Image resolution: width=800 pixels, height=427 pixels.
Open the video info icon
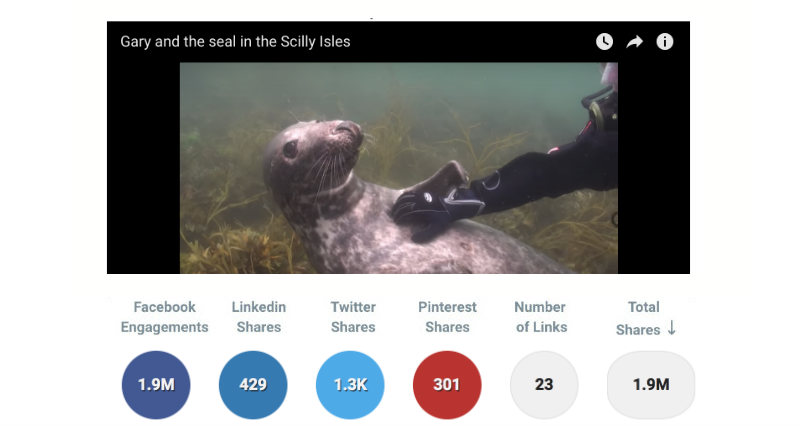[x=664, y=42]
